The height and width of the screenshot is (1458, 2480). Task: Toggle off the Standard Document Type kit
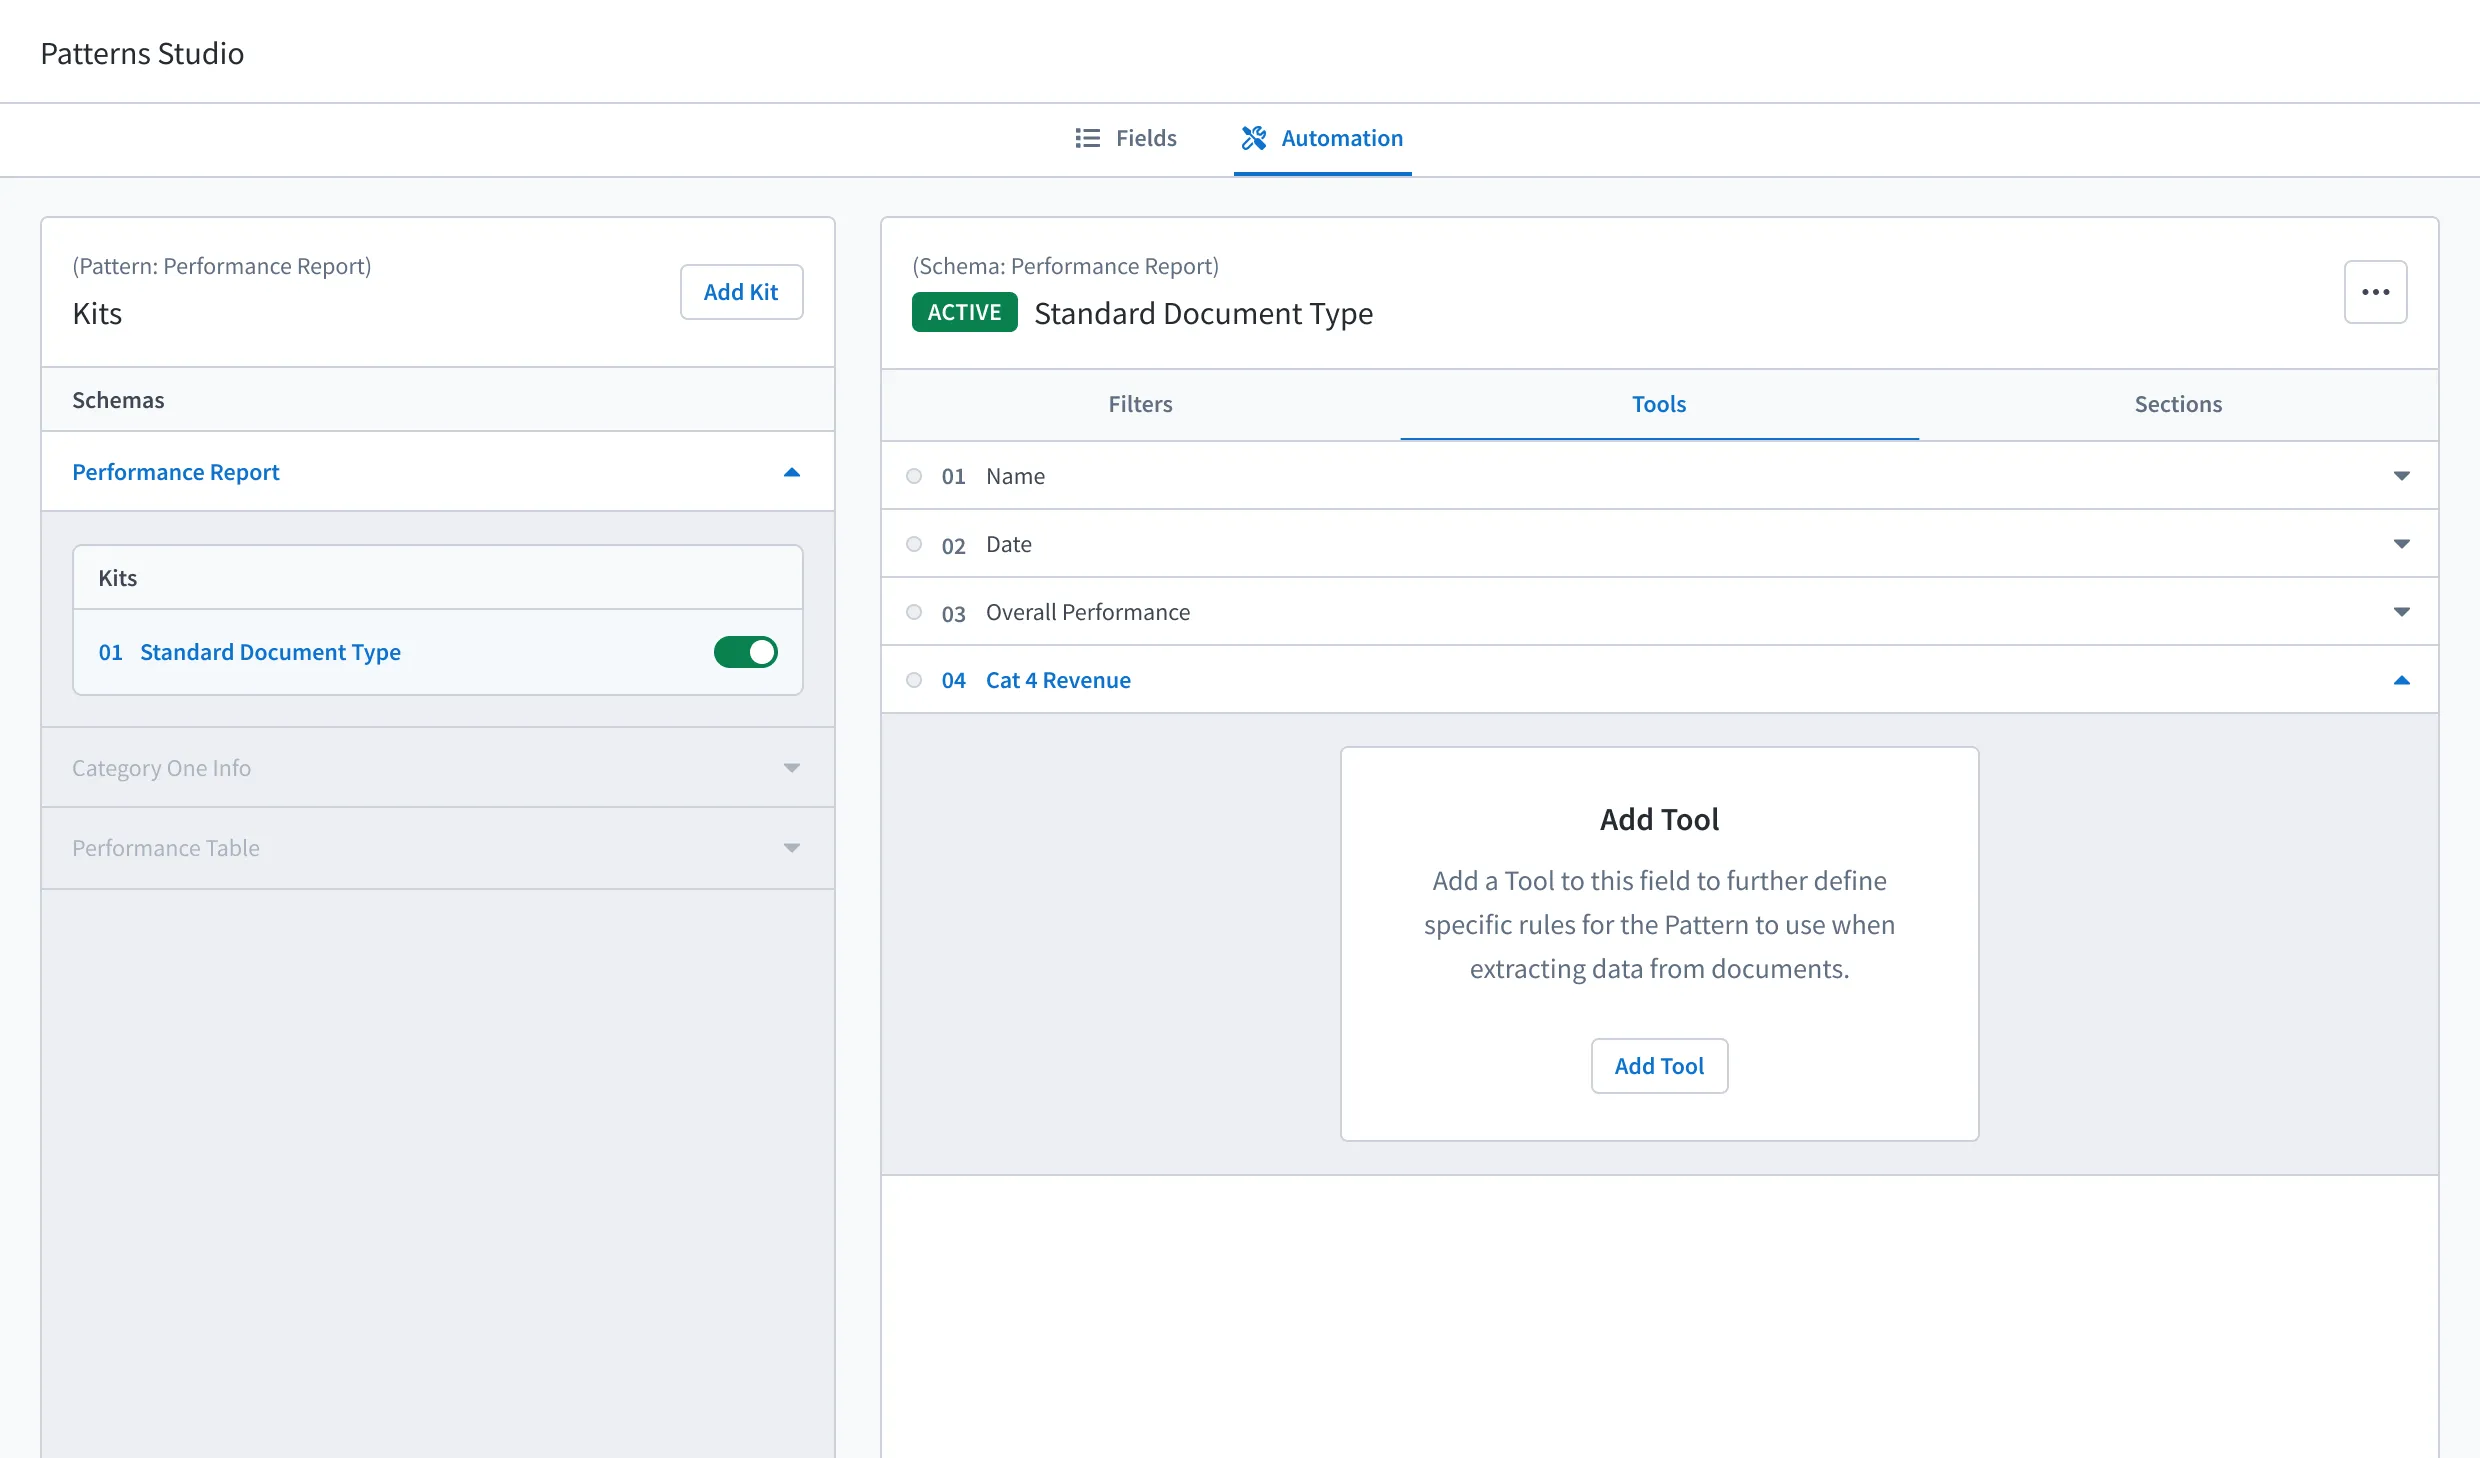point(745,652)
